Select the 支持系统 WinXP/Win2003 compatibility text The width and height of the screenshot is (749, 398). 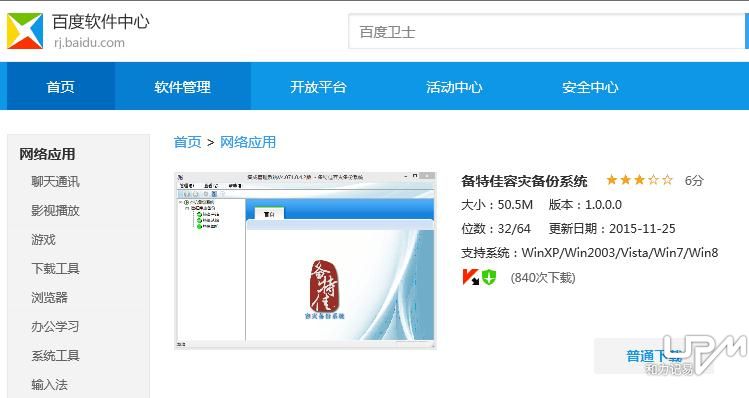pos(589,253)
